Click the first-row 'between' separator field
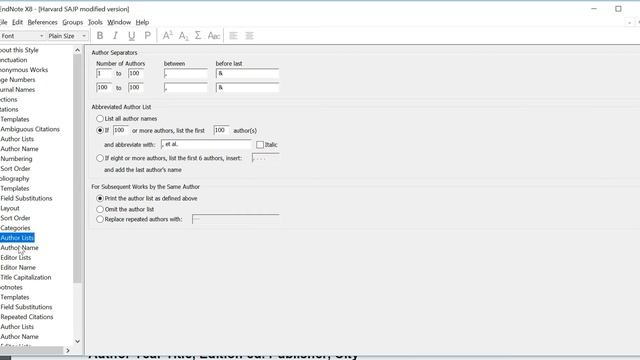Image resolution: width=640 pixels, height=360 pixels. point(186,74)
